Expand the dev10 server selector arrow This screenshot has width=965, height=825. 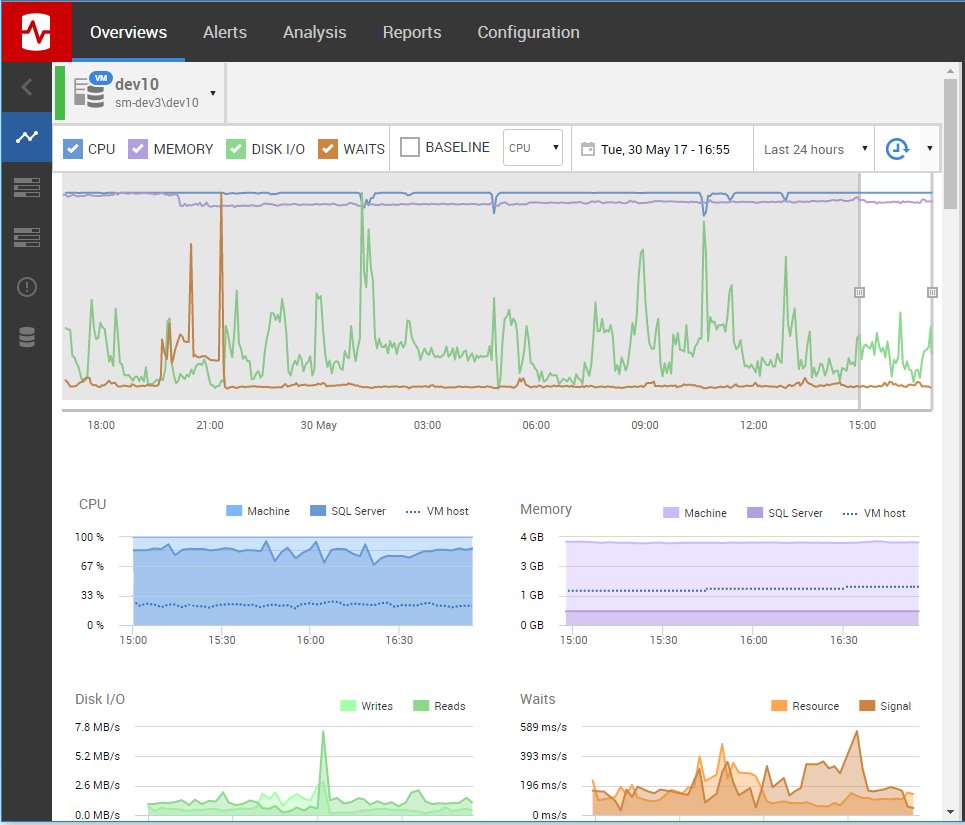213,94
